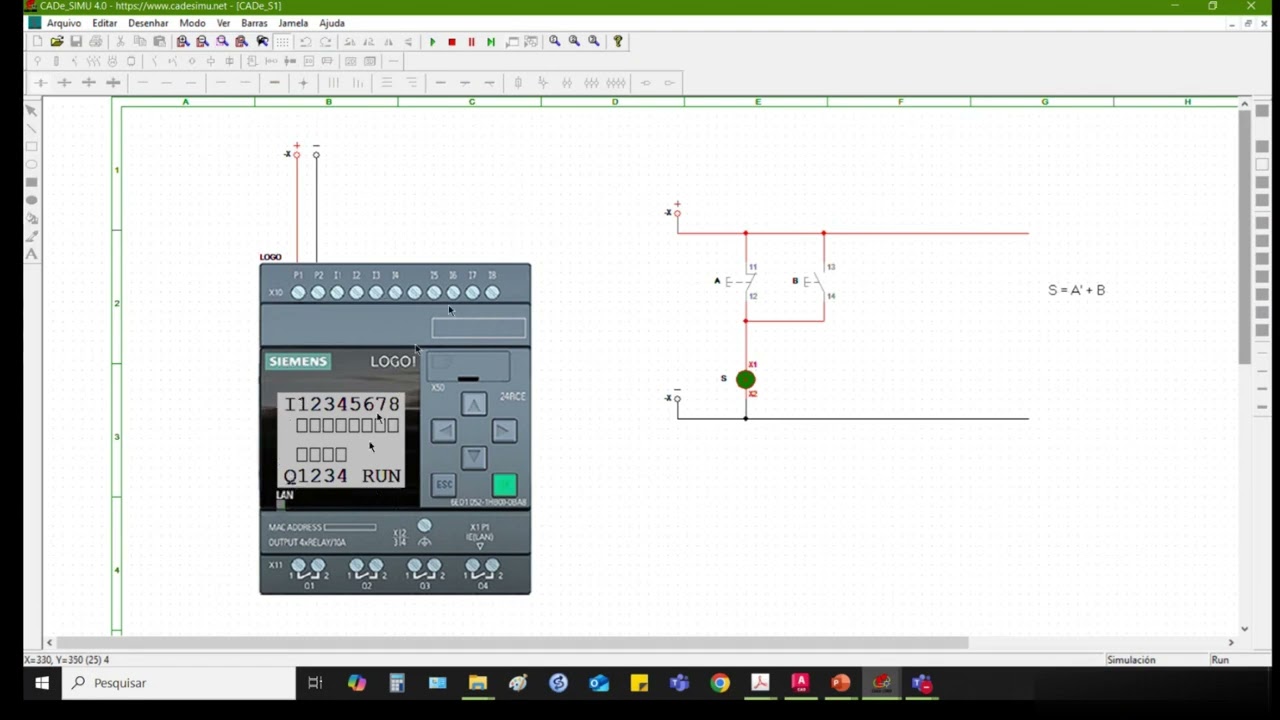Viewport: 1280px width, 720px height.
Task: Open the Barras menu
Action: 254,23
